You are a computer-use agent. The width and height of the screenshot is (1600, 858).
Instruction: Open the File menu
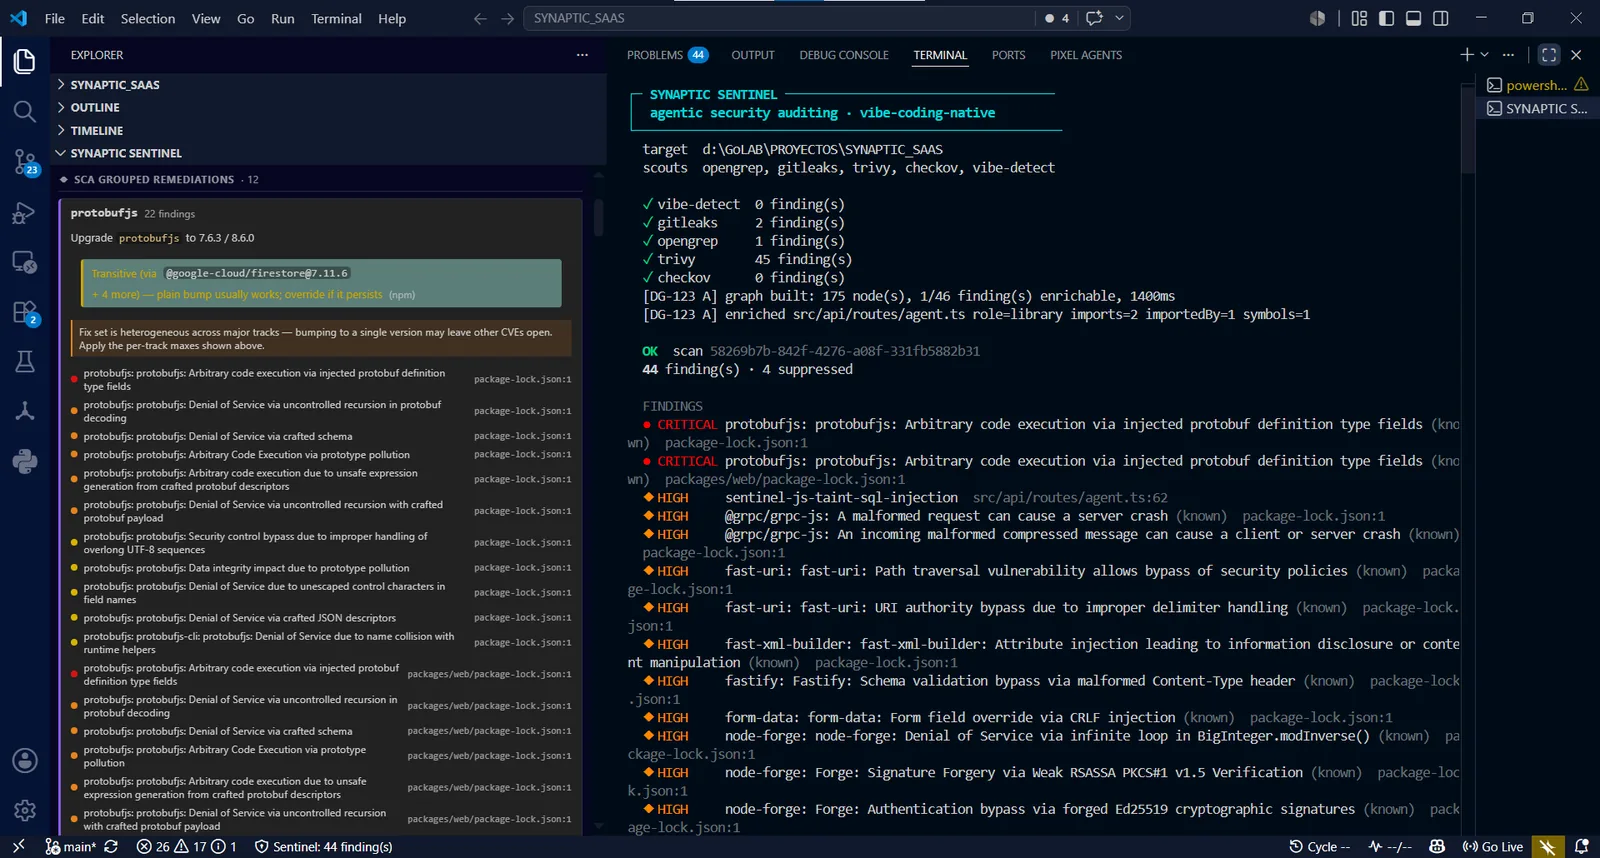[55, 18]
